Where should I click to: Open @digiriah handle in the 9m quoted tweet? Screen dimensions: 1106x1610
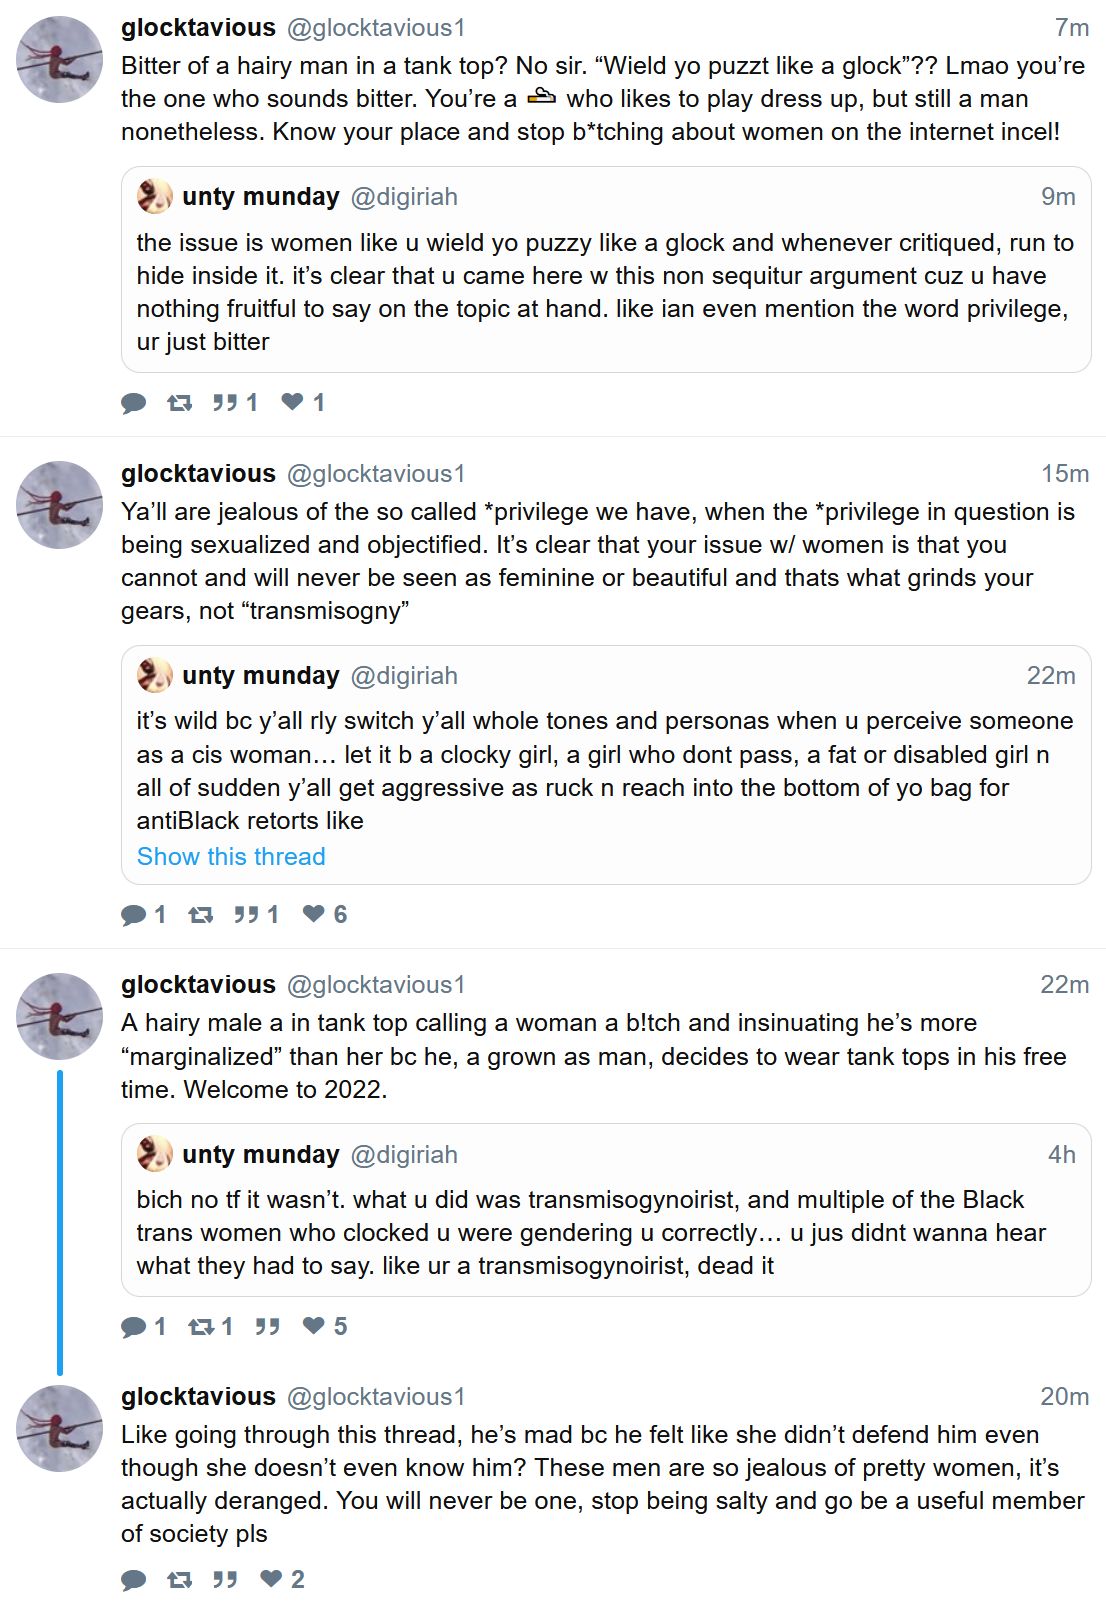(x=404, y=197)
